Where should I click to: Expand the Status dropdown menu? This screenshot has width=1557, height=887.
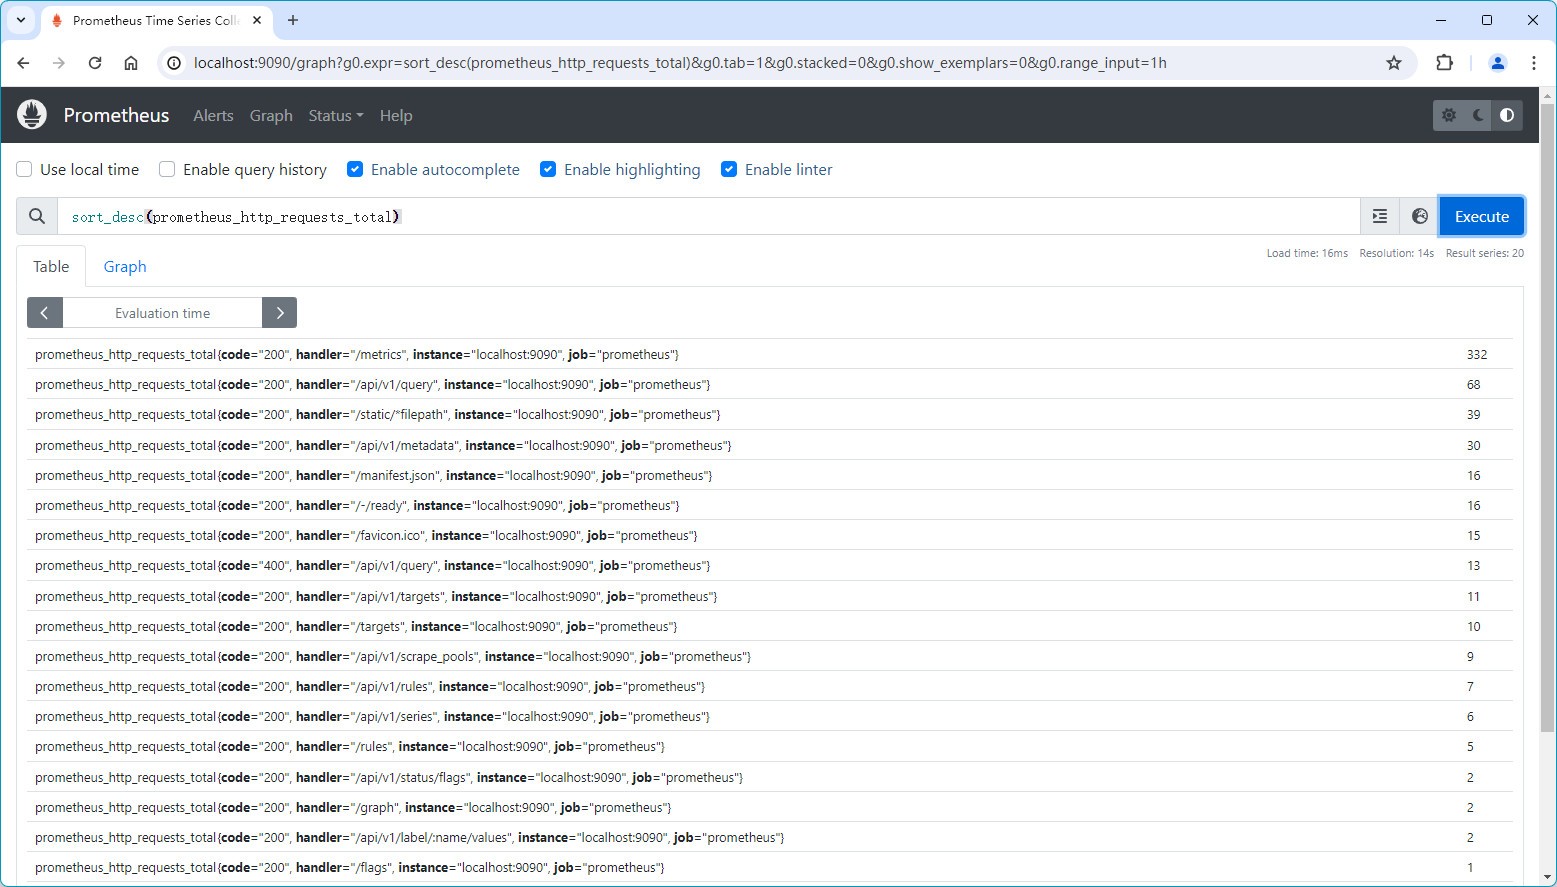336,115
